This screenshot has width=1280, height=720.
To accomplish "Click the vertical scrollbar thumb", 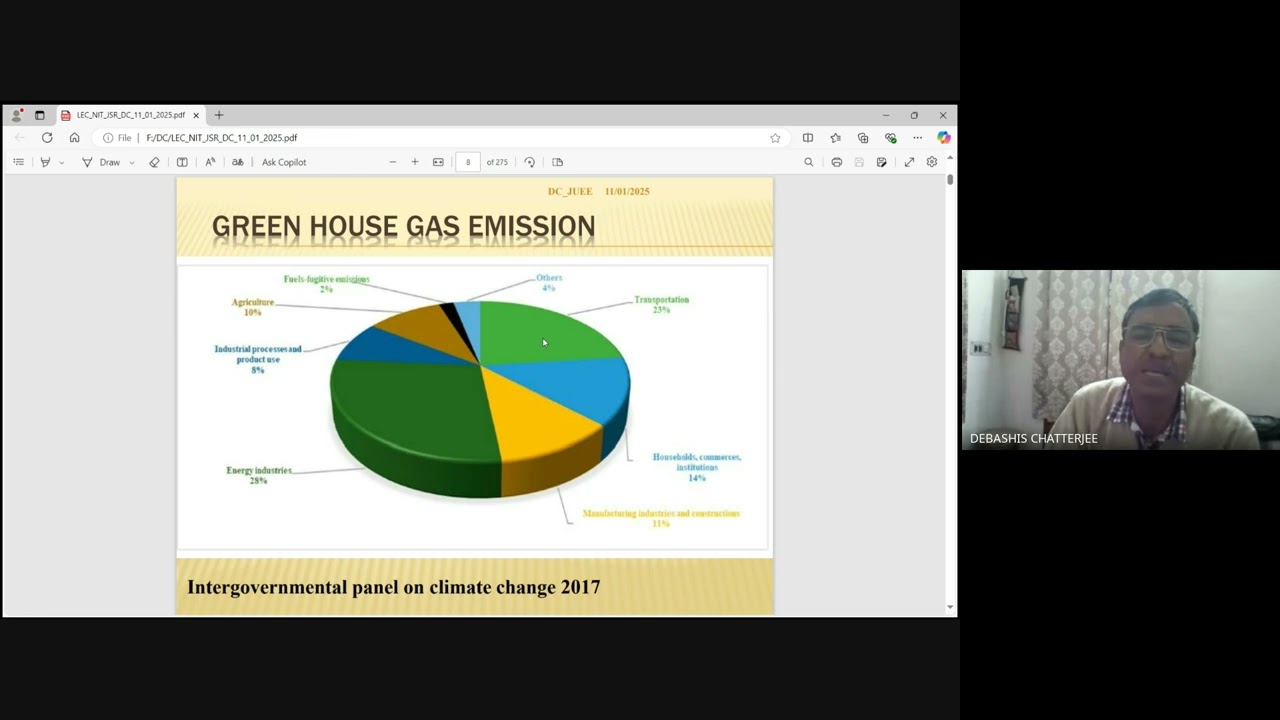I will click(x=950, y=180).
